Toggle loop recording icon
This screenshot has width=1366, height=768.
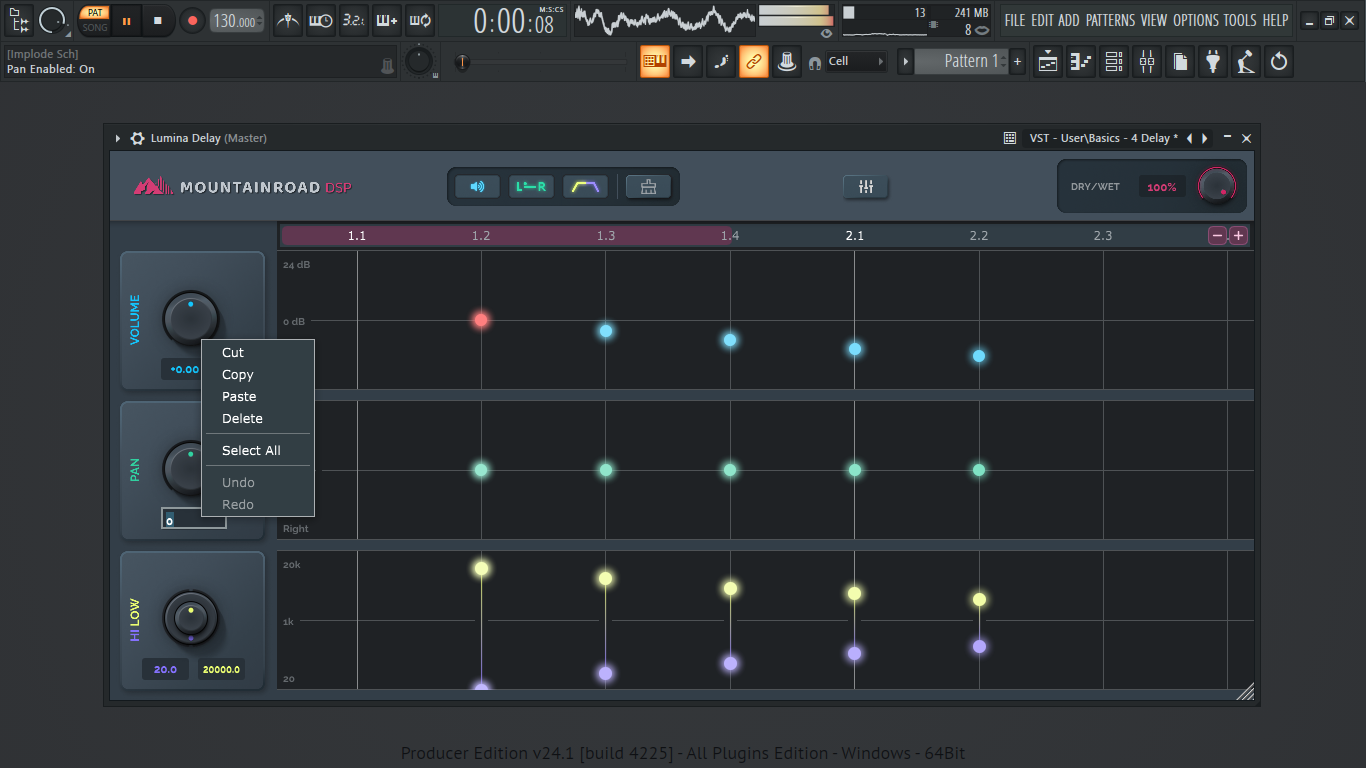(419, 20)
